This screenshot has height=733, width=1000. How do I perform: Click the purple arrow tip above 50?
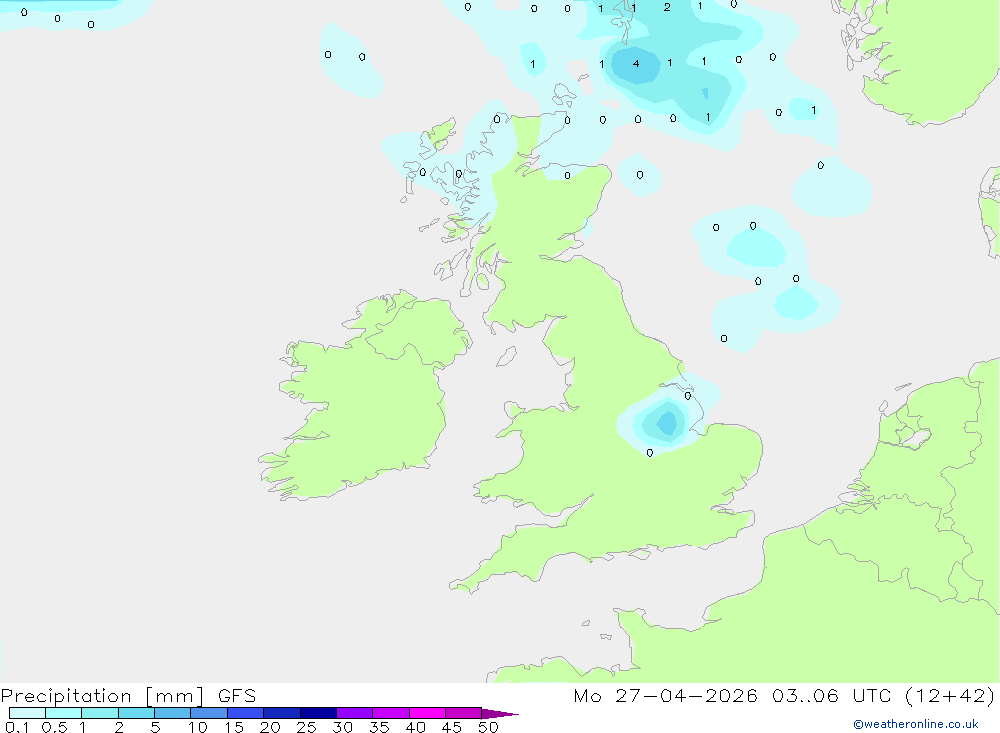499,713
